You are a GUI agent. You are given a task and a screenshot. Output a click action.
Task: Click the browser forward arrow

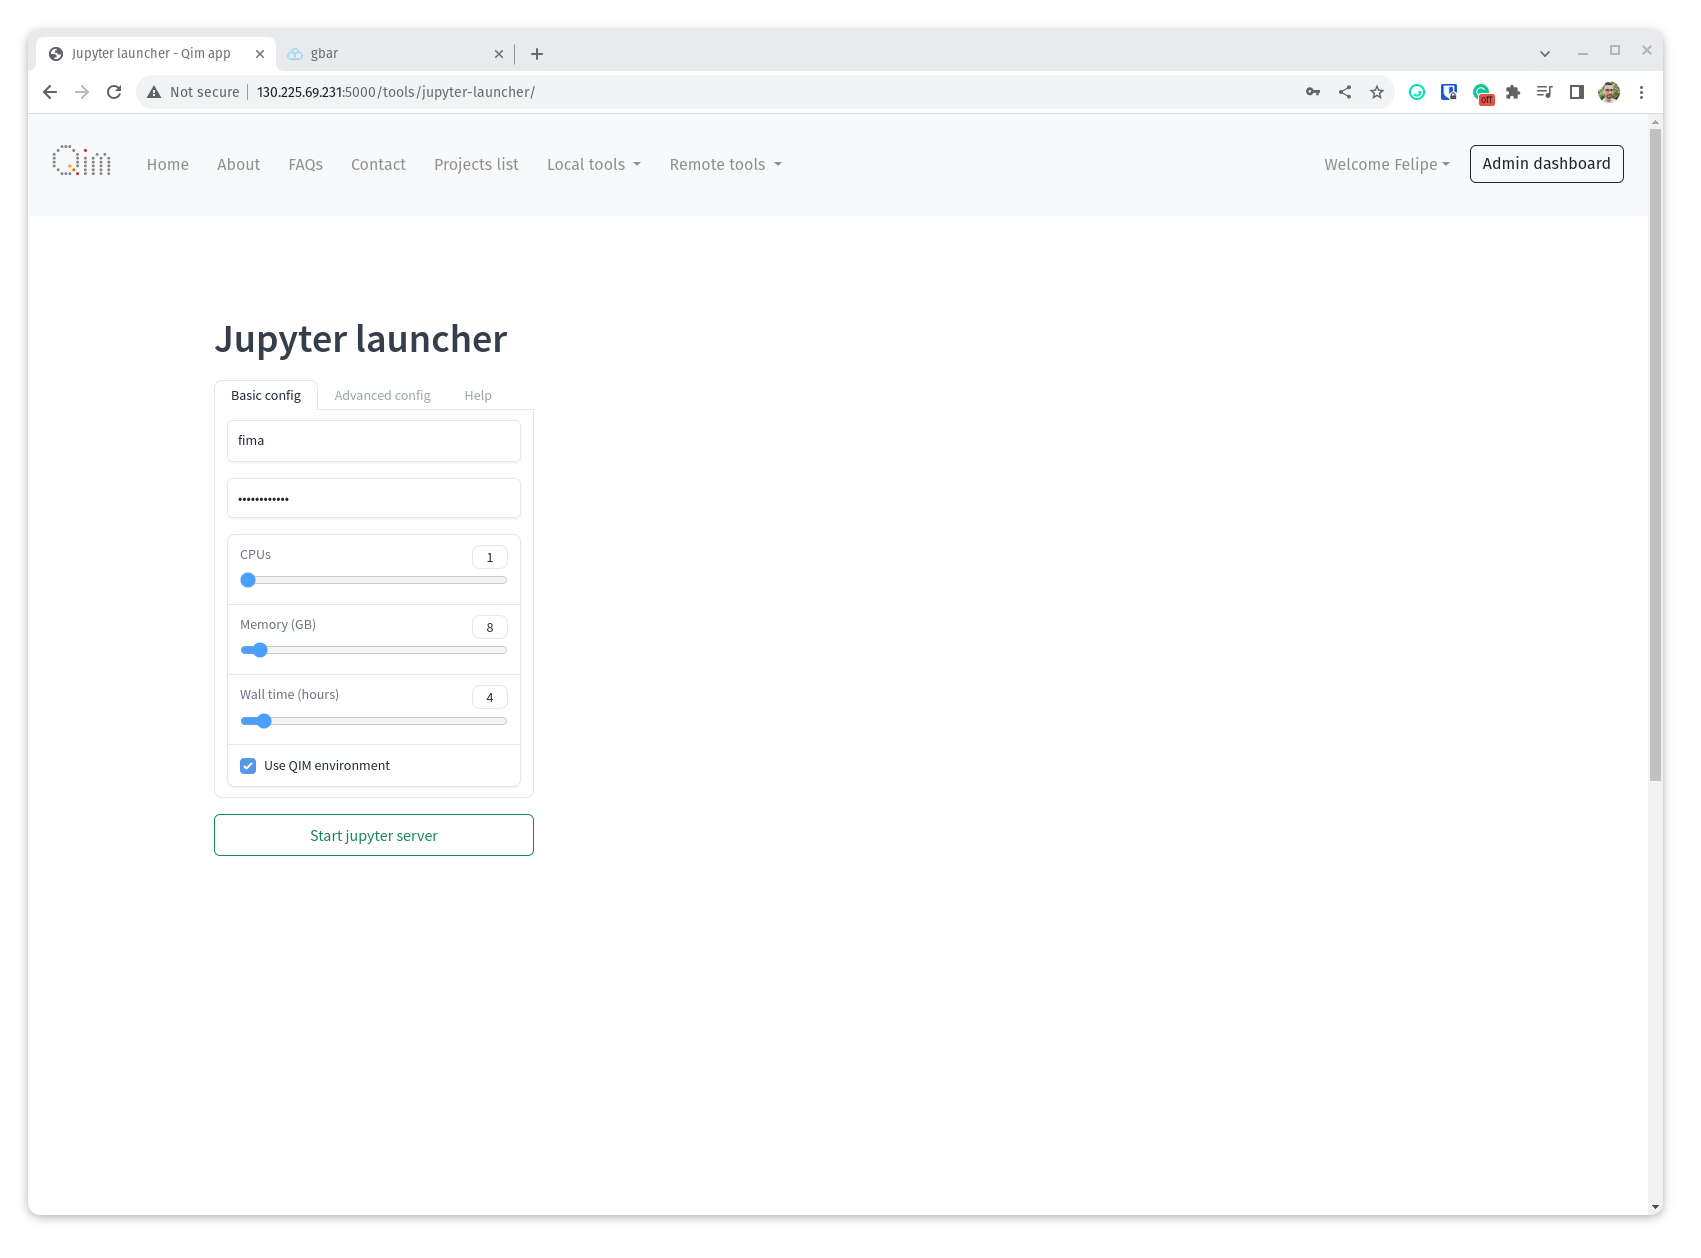[82, 92]
